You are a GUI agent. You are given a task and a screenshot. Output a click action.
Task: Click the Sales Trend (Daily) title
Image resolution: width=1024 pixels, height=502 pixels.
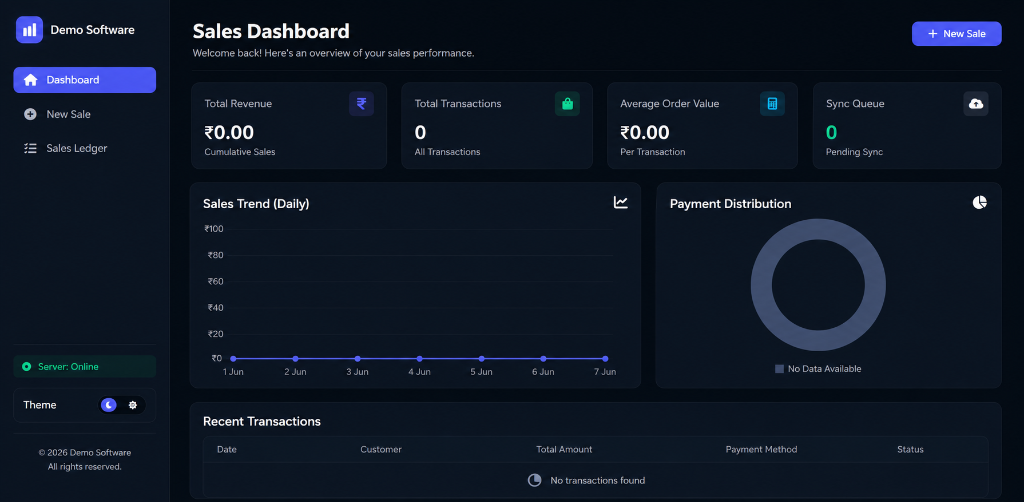256,204
